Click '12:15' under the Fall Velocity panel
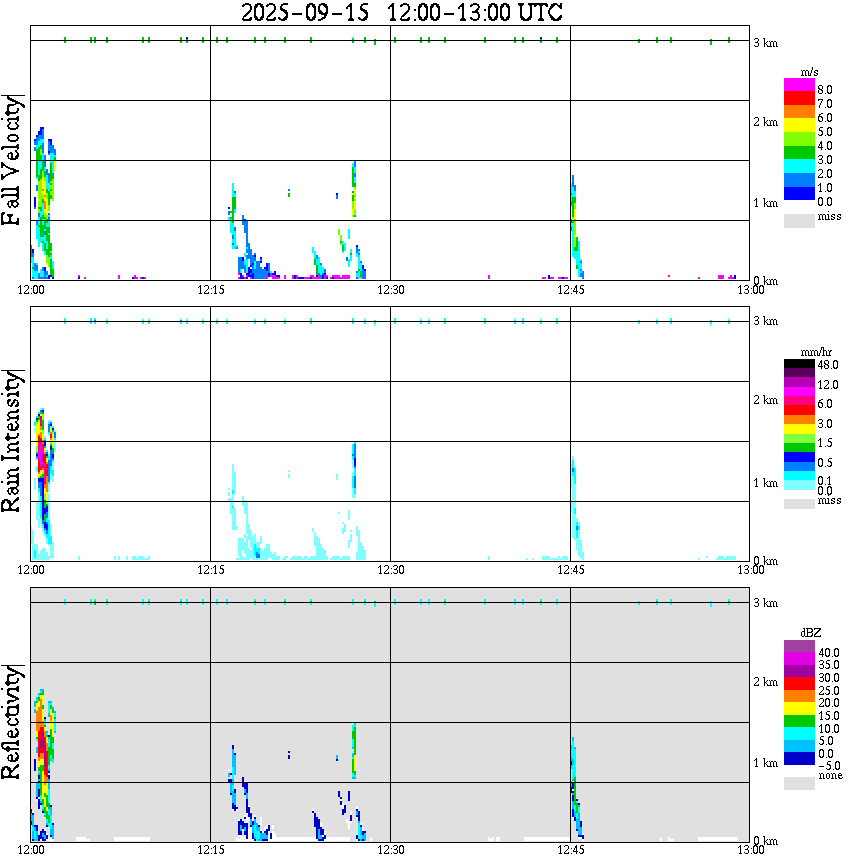 tap(210, 290)
